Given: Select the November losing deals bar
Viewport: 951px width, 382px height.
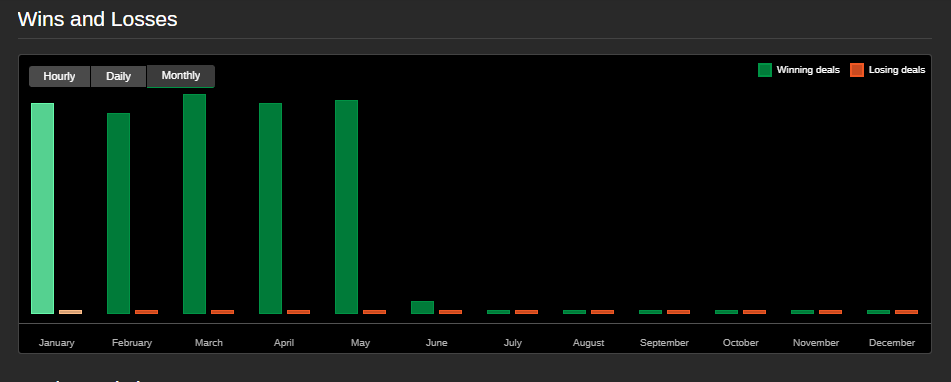Looking at the screenshot, I should [x=830, y=312].
